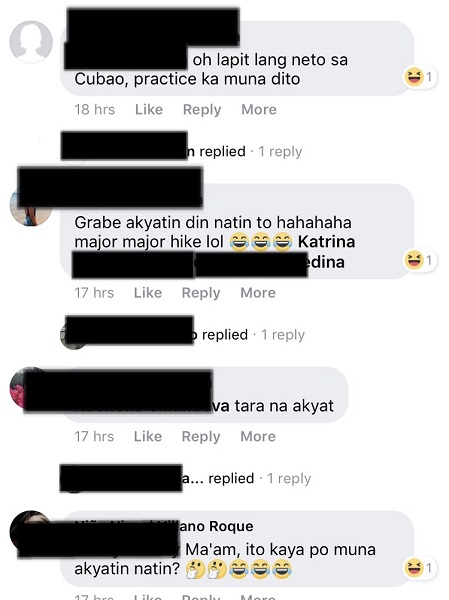Screen dimensions: 449x600
Task: Reply to the major major hike comment
Action: [201, 293]
